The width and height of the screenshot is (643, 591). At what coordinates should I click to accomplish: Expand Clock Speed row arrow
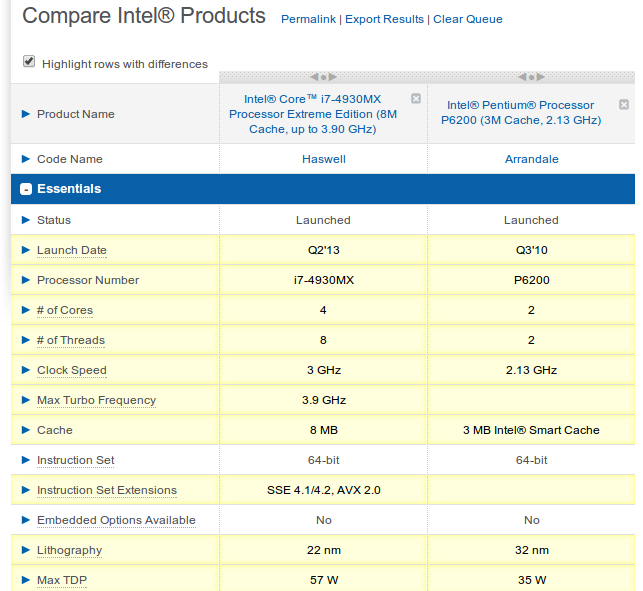point(25,370)
